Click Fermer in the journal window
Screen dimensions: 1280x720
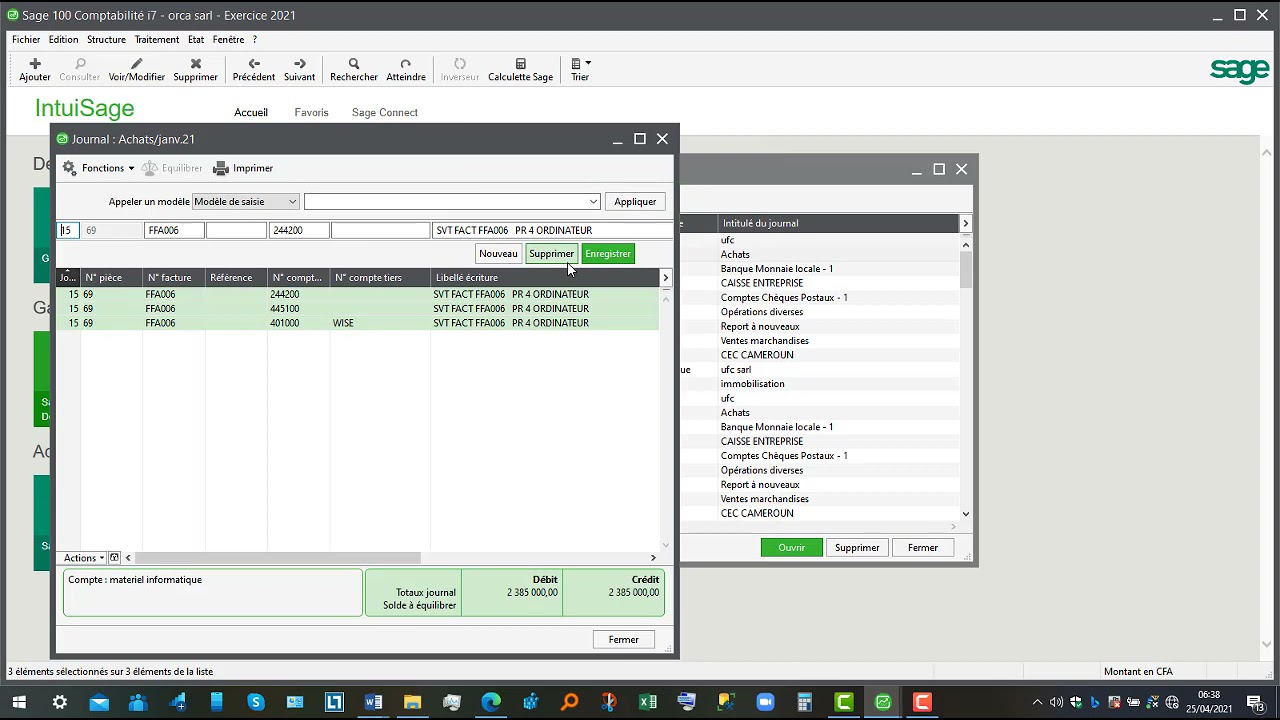623,640
